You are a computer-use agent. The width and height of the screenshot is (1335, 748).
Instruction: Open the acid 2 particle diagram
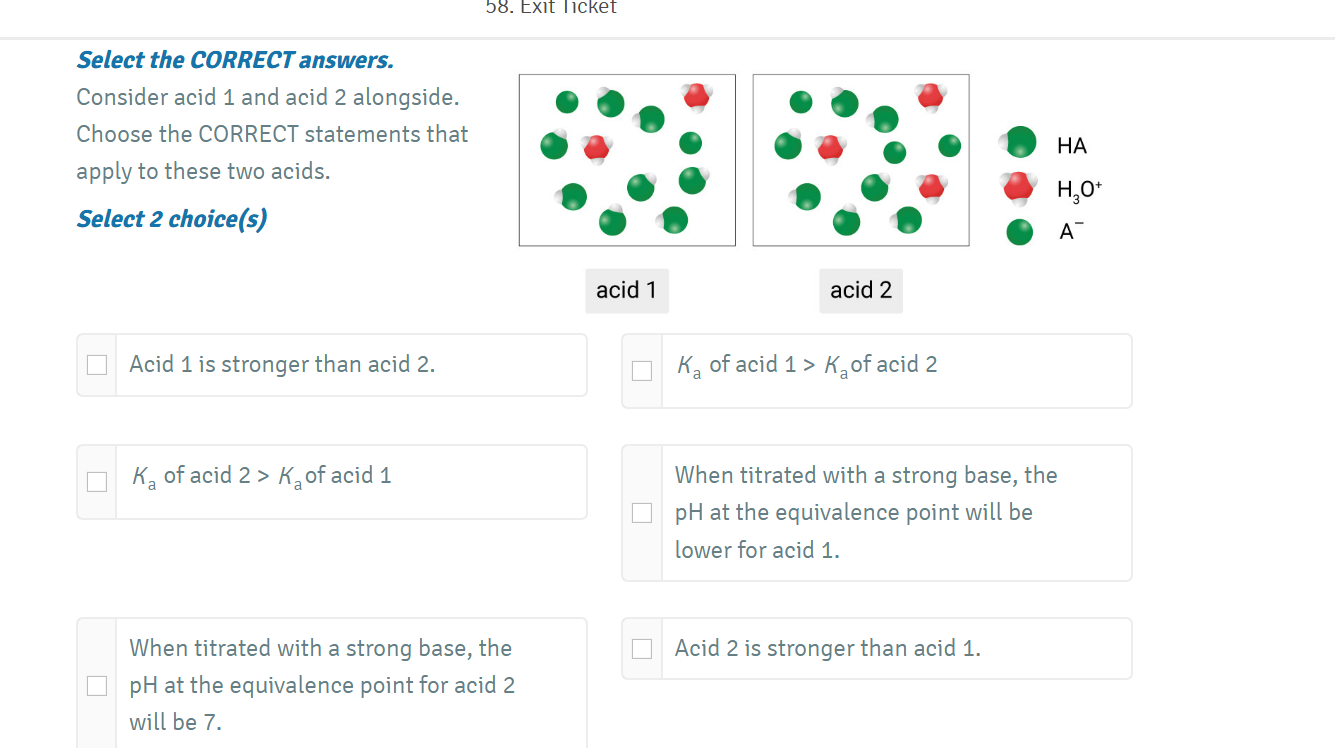click(861, 160)
